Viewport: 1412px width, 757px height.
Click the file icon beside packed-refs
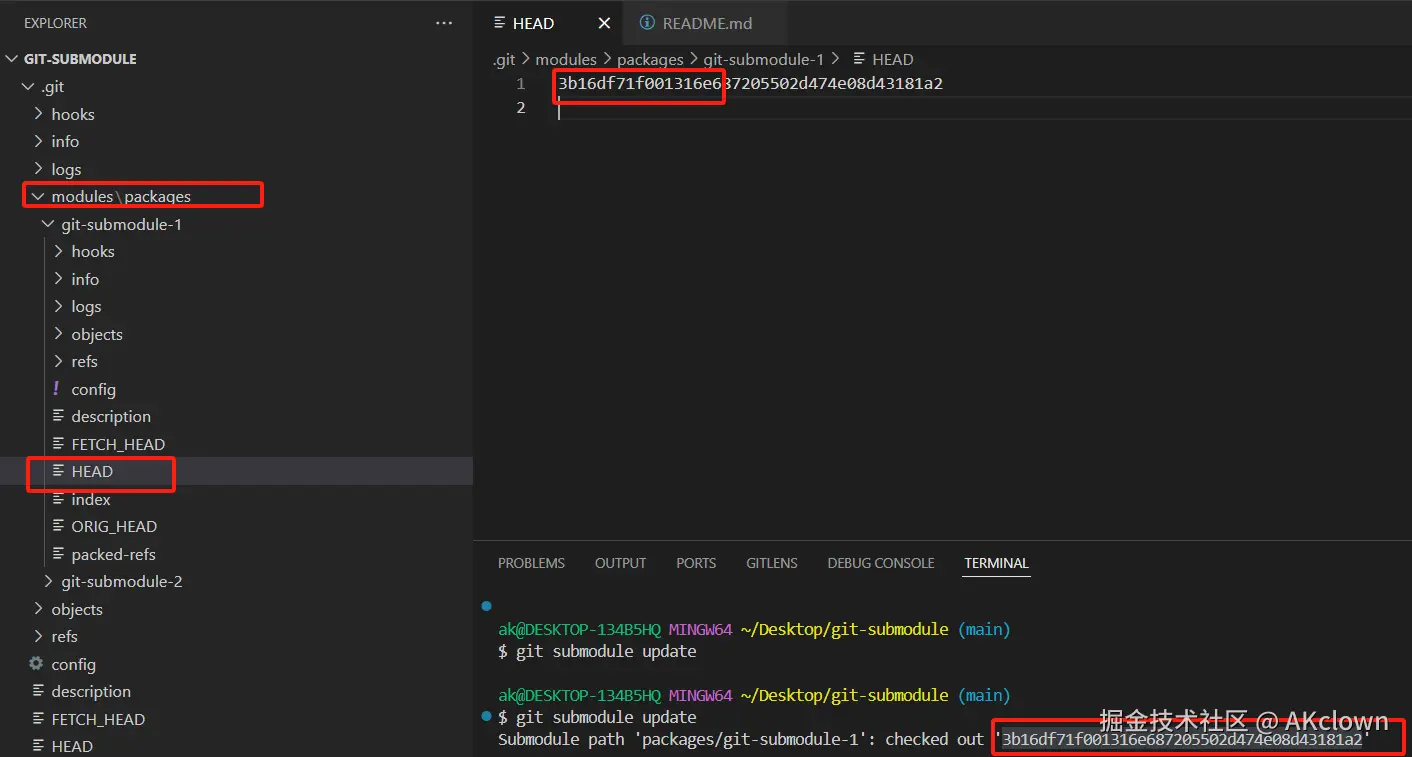click(58, 554)
